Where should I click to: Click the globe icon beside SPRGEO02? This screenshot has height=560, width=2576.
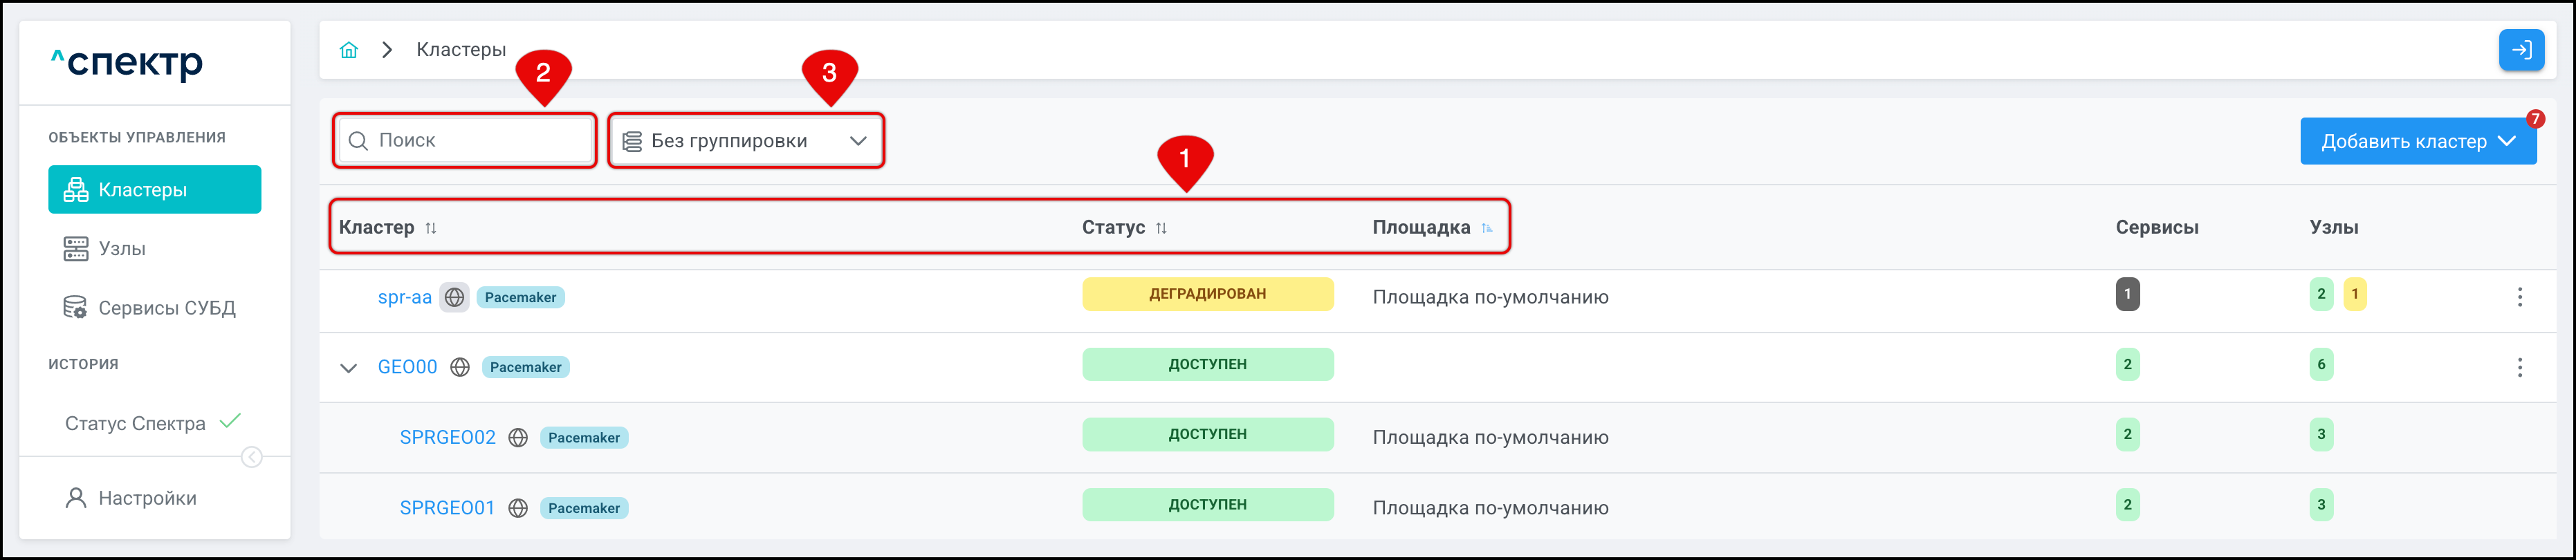[517, 437]
